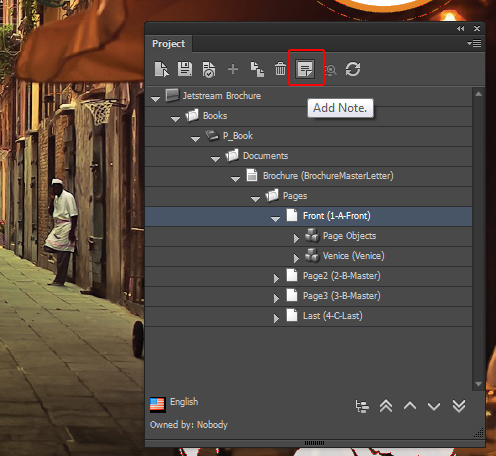Expand the Last (4-C-Last) page

coord(276,318)
